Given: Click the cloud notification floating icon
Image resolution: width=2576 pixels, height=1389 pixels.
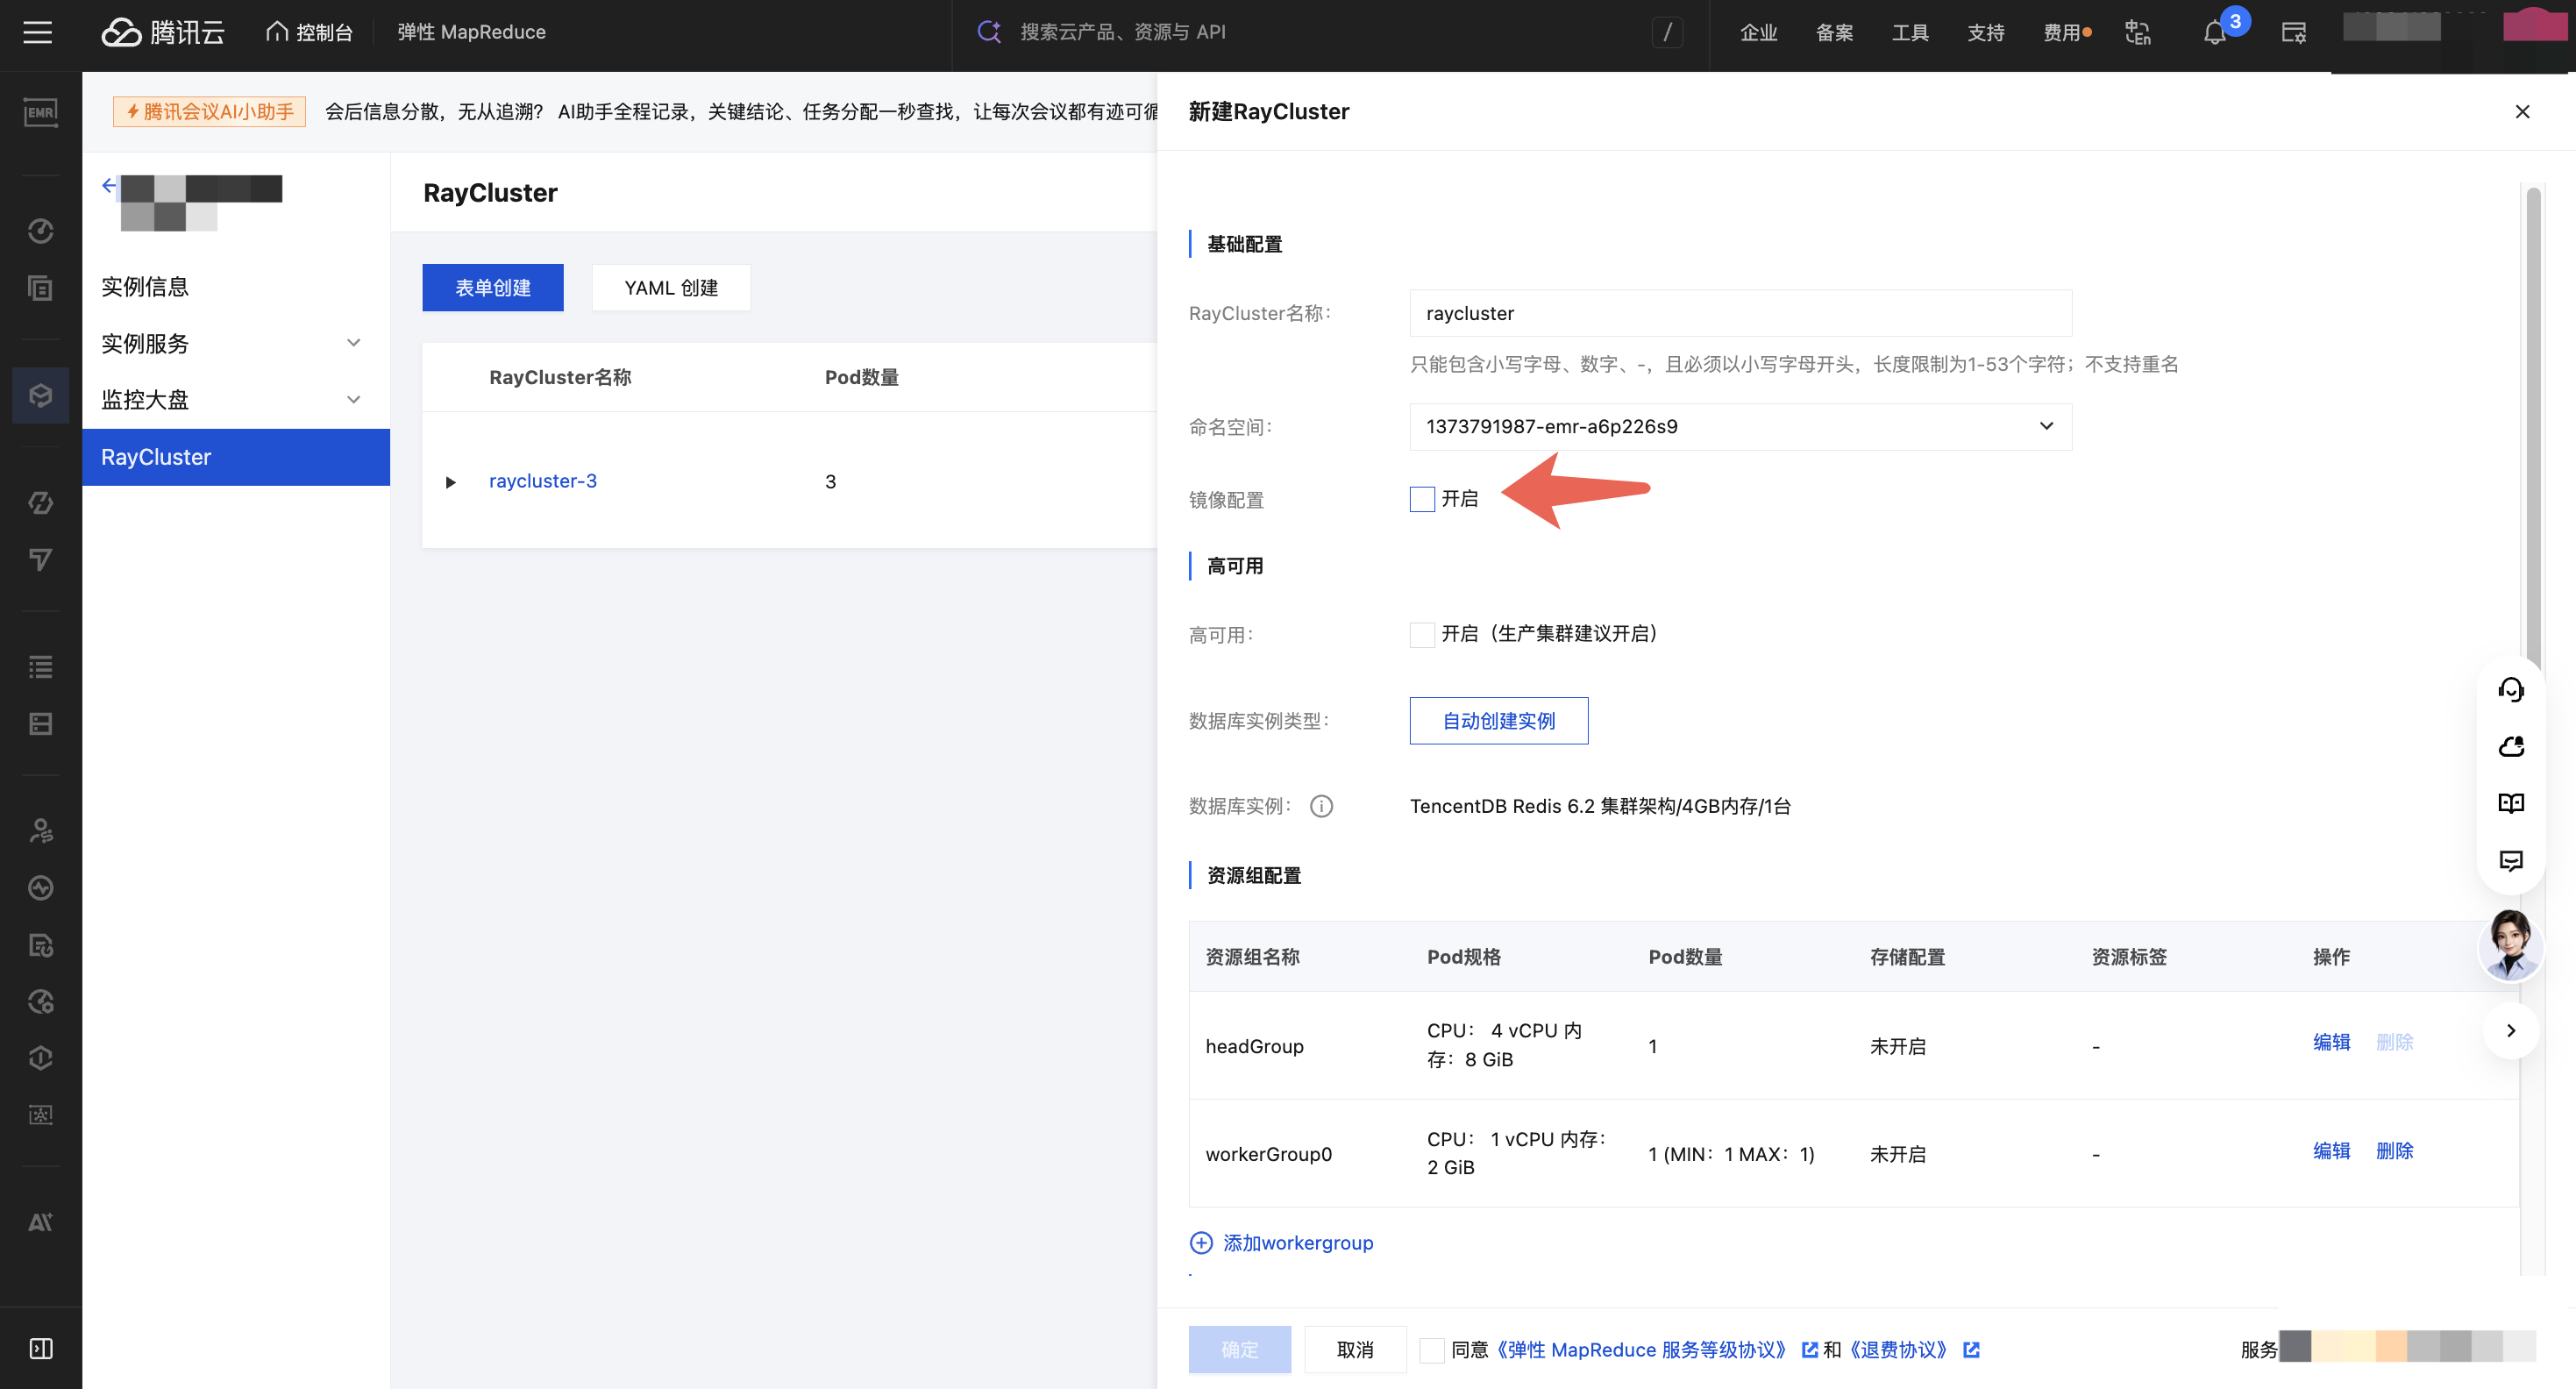Looking at the screenshot, I should point(2511,746).
